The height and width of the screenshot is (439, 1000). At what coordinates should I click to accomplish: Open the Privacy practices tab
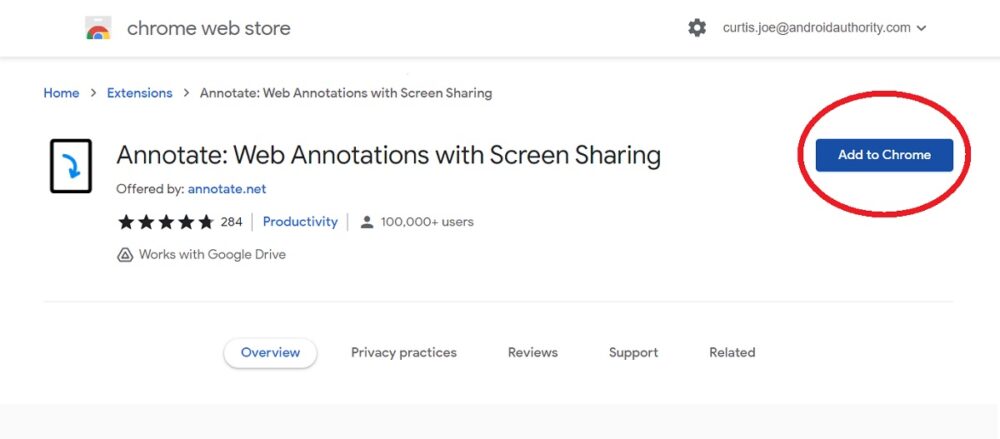404,352
